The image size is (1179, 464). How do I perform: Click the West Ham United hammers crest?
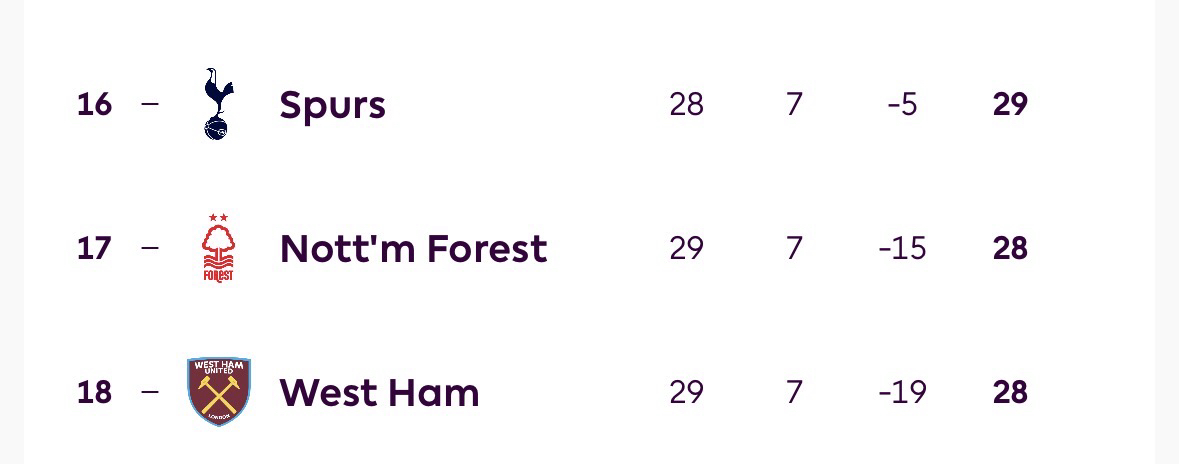pos(219,392)
